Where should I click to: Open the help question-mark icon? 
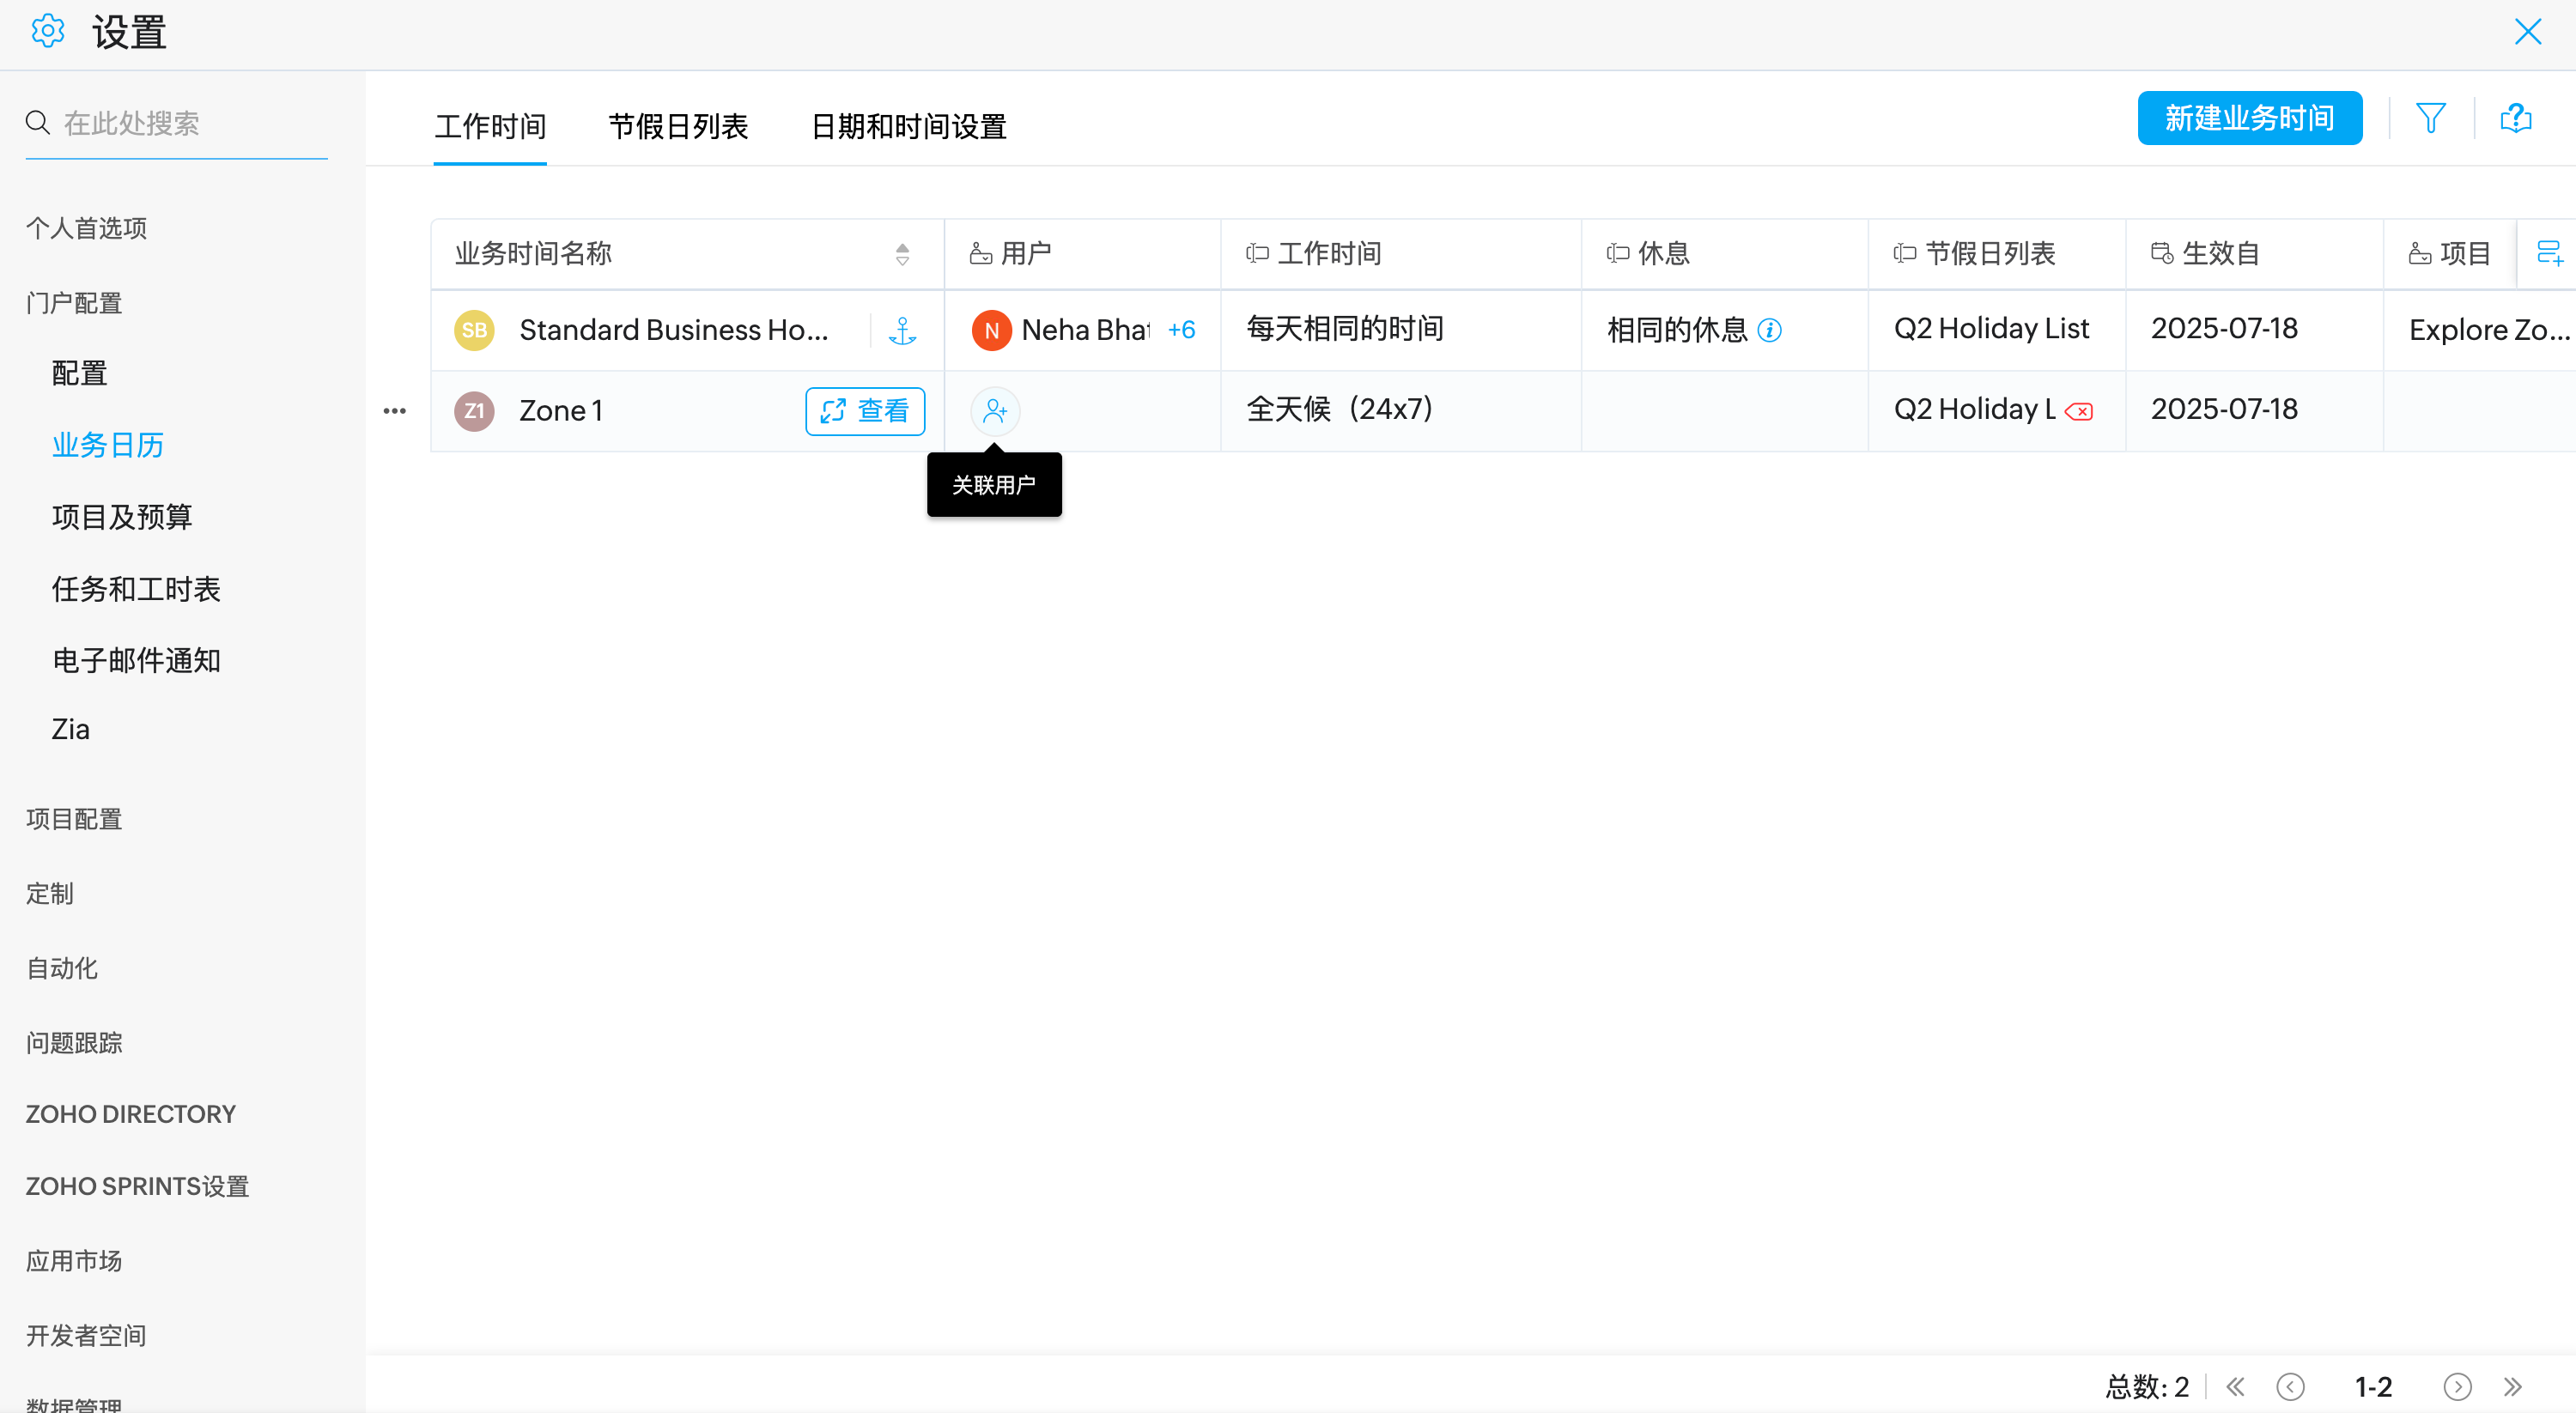[2515, 118]
